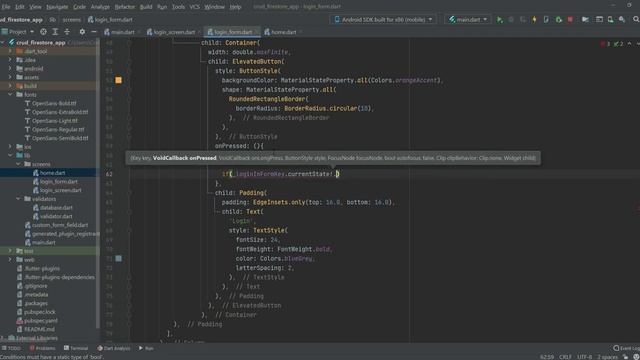Screen dimensions: 640x360
Task: Click Expand All icon in Project panel
Action: point(55,31)
